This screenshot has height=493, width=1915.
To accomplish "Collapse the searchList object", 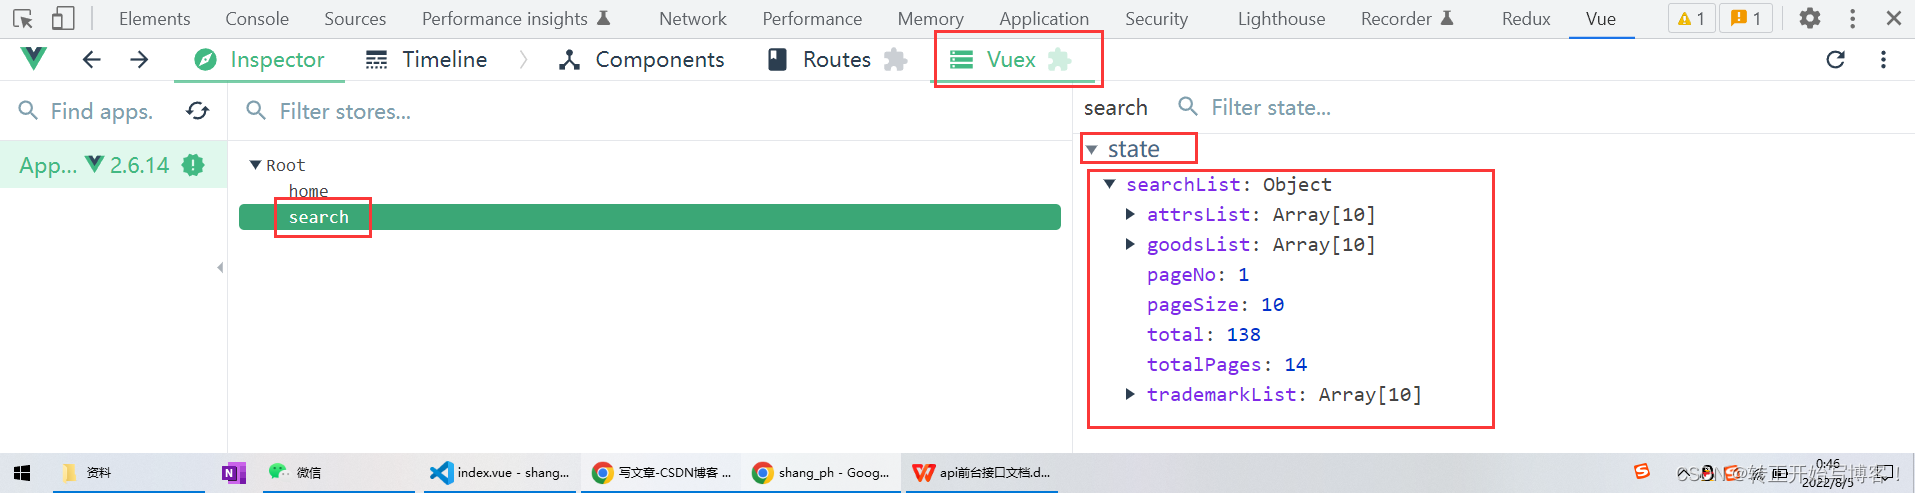I will click(x=1109, y=184).
